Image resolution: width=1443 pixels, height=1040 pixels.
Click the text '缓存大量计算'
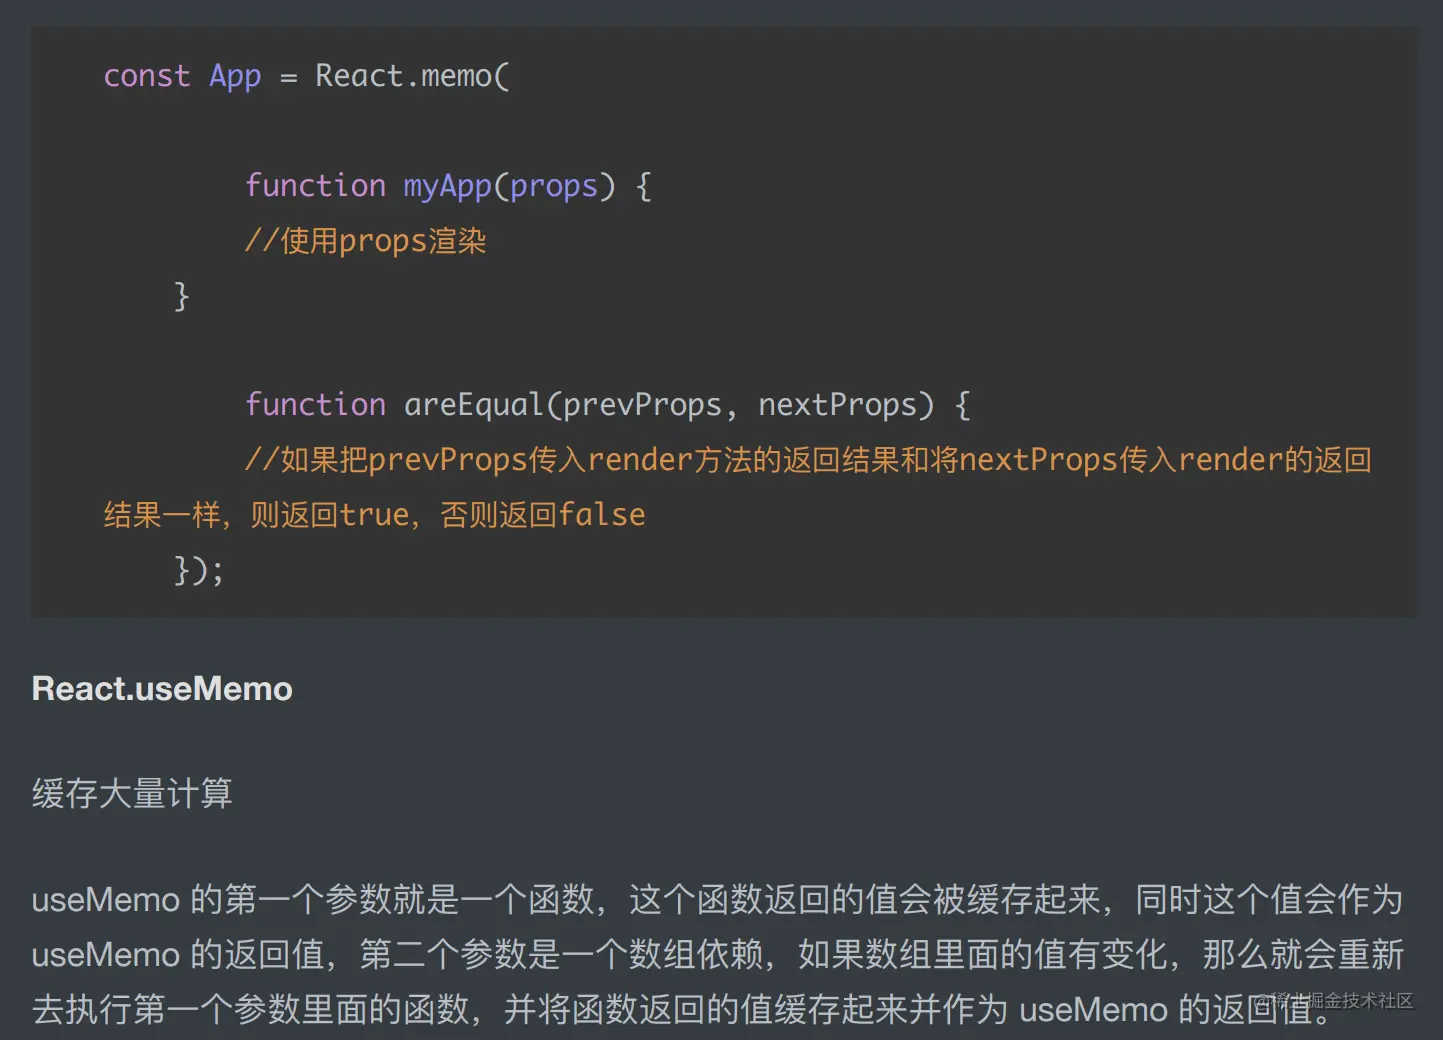tap(132, 794)
